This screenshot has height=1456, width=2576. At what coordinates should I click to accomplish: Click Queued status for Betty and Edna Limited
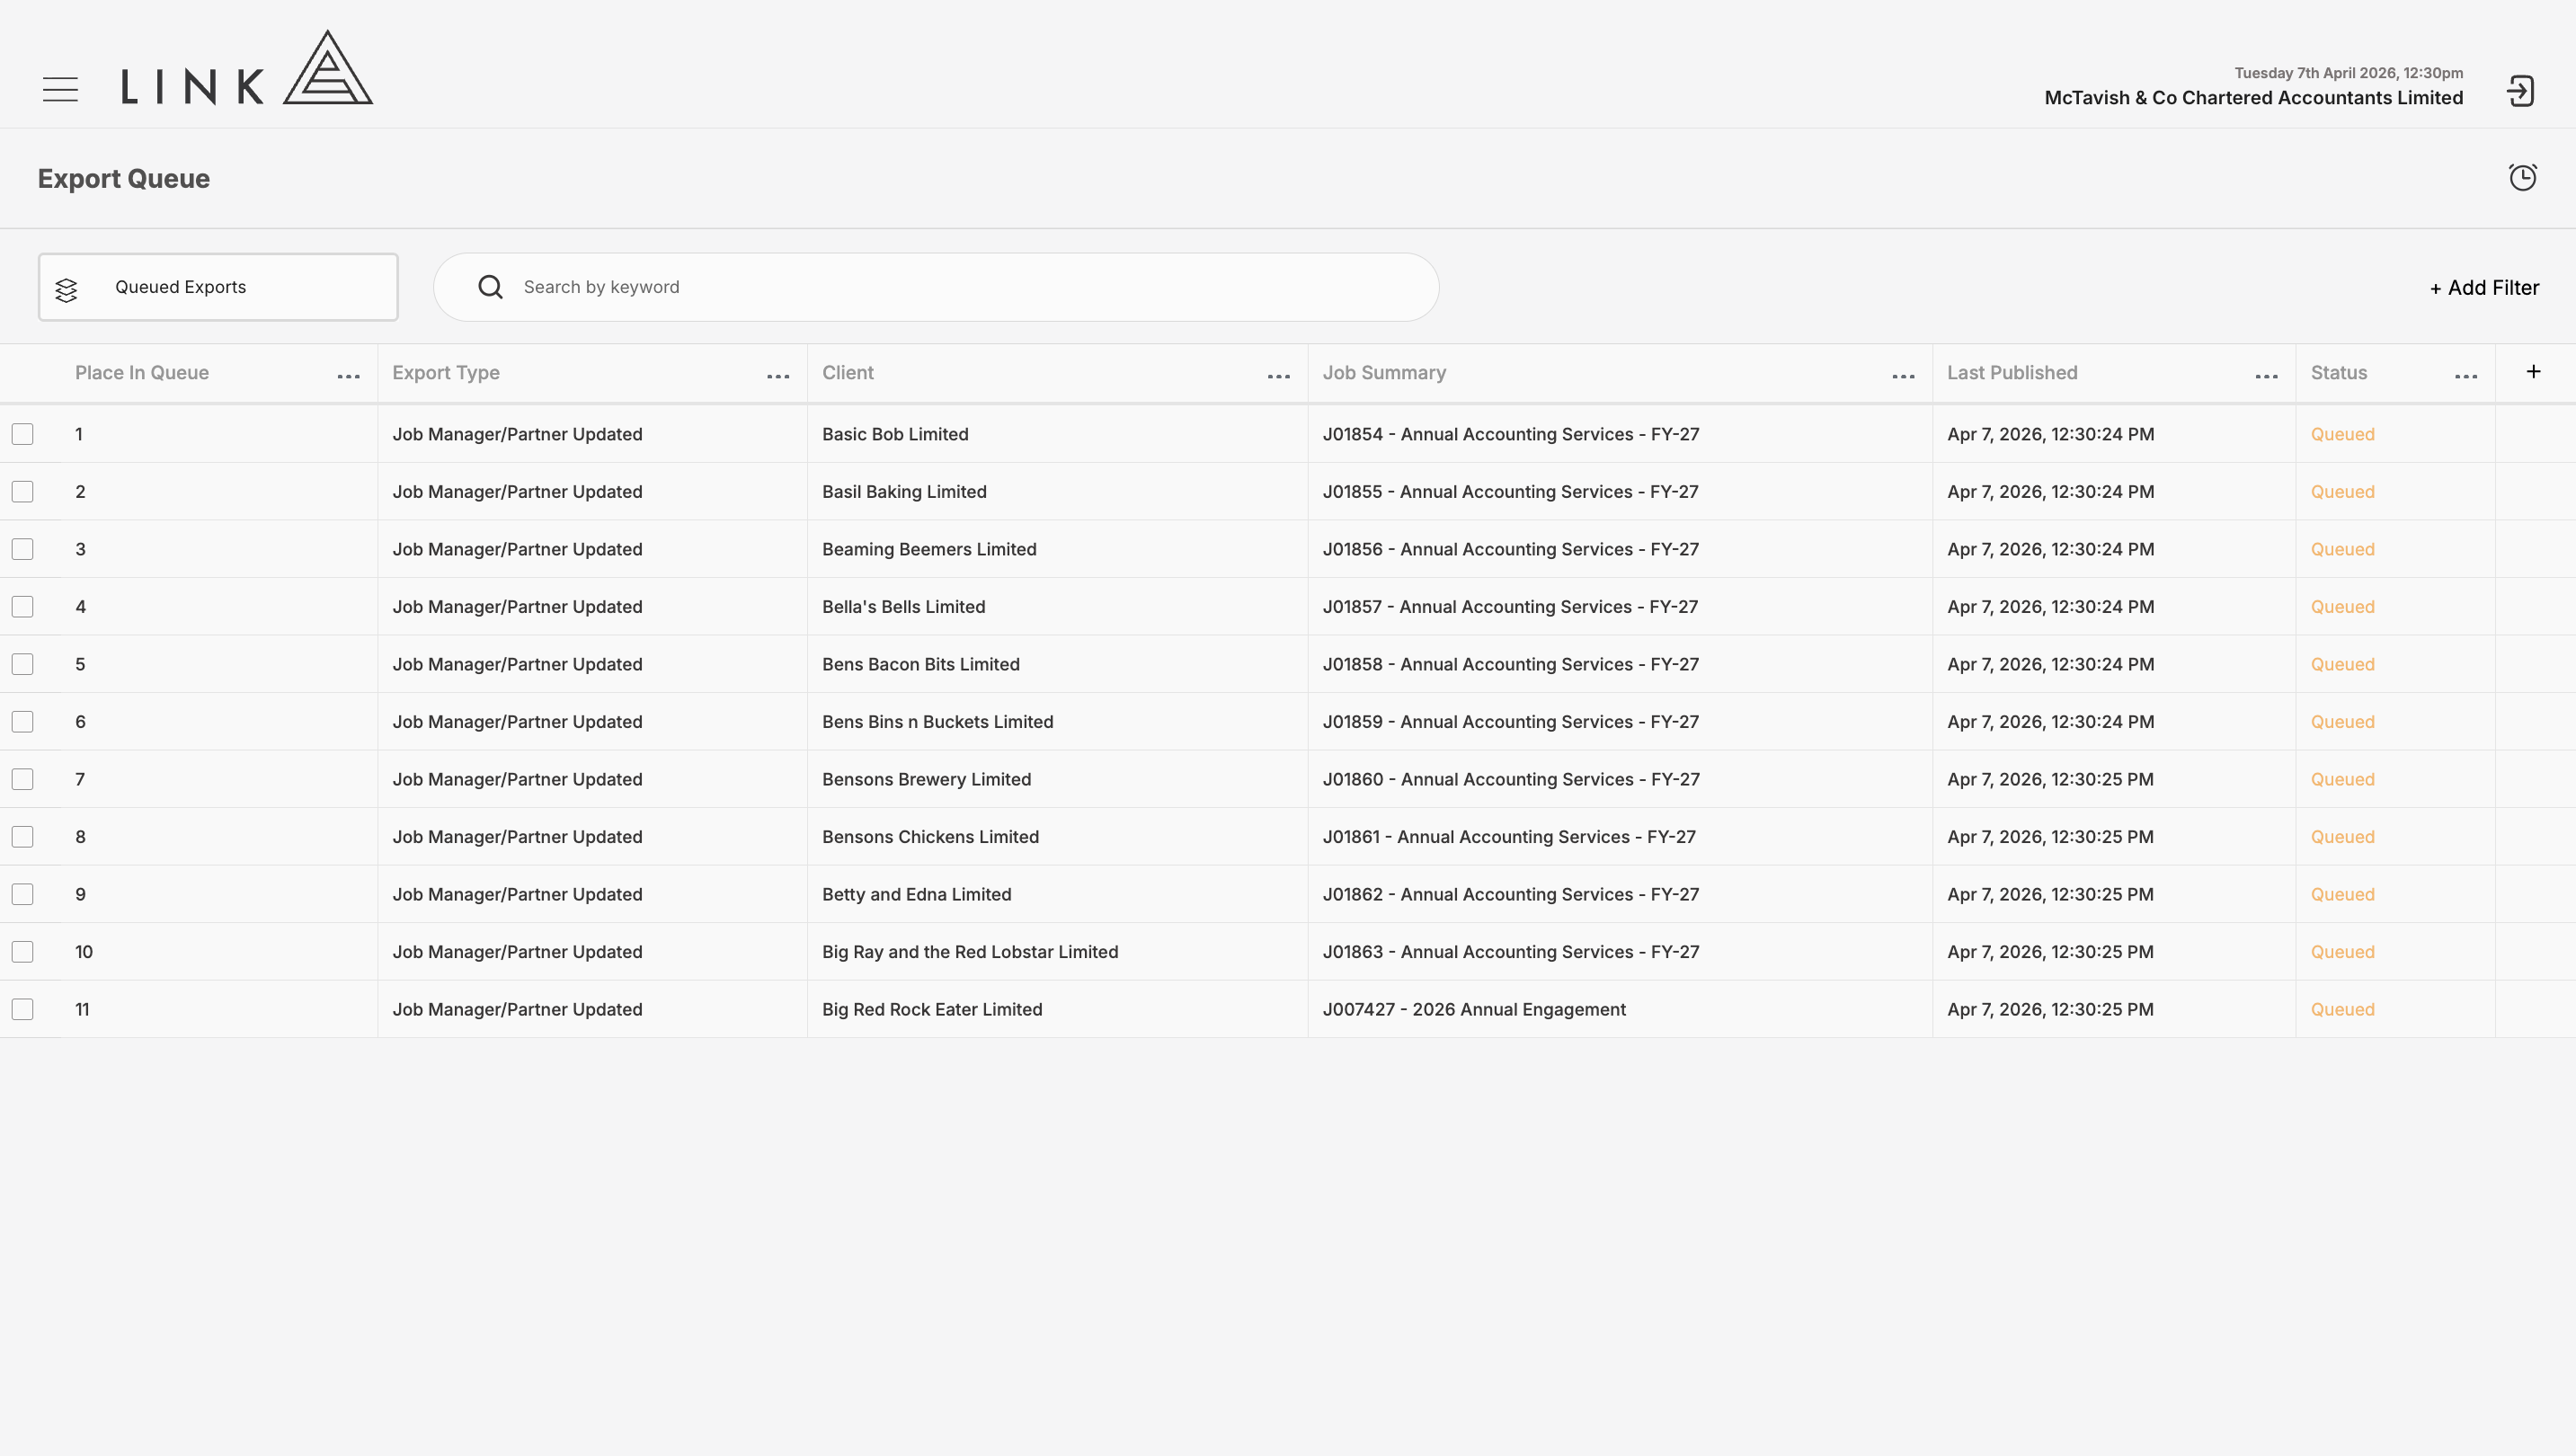tap(2342, 894)
